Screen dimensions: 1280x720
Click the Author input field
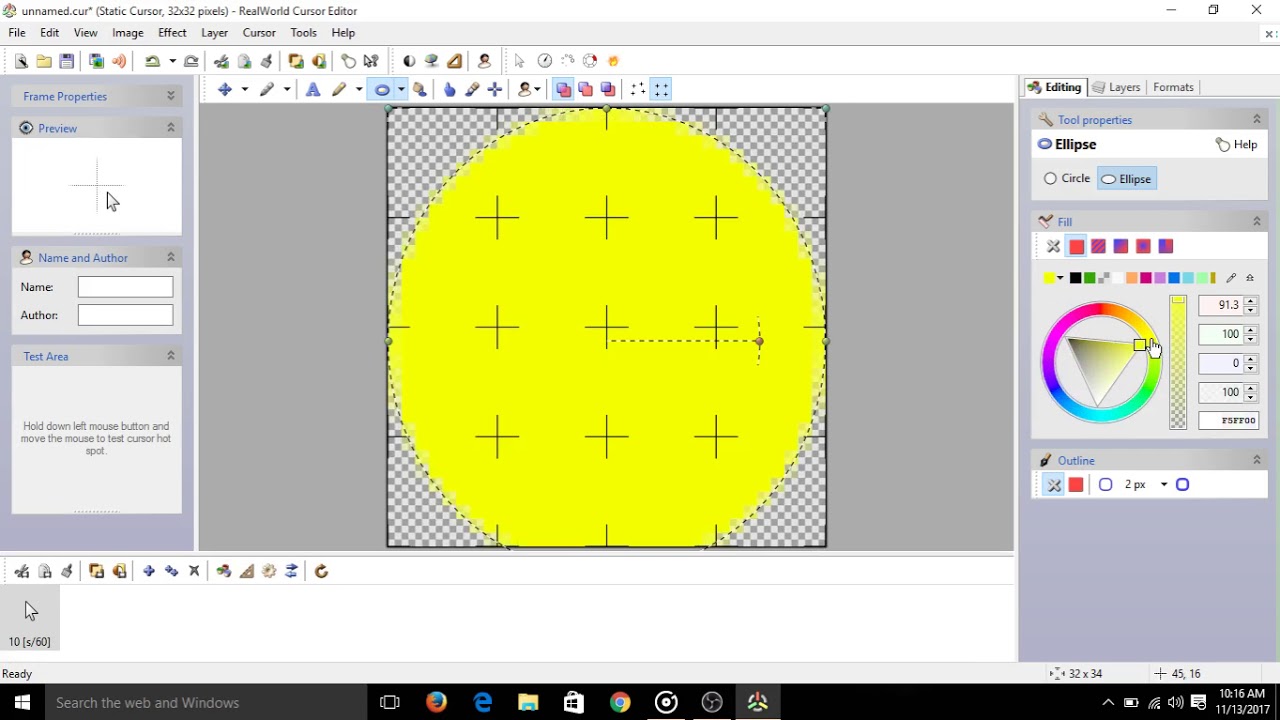[125, 315]
